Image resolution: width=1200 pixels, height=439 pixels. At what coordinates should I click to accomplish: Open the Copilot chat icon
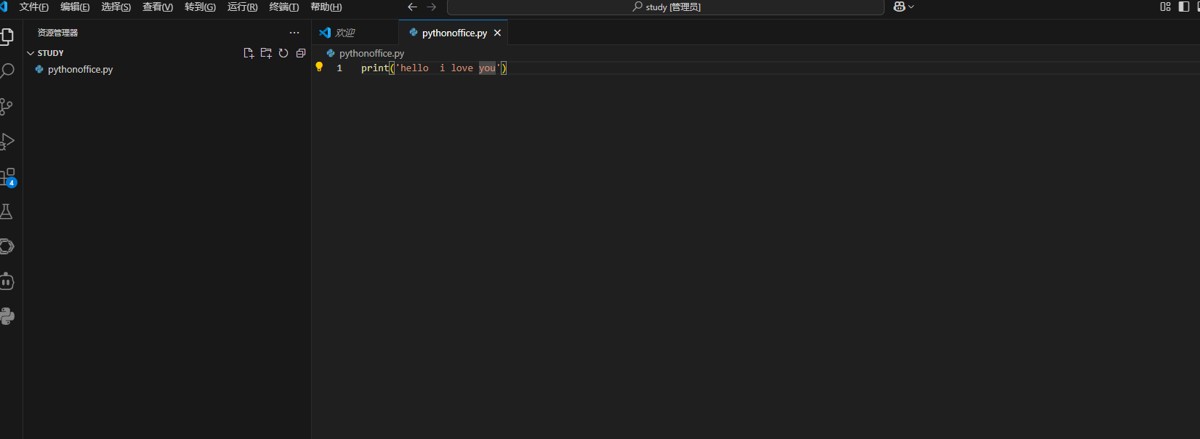pyautogui.click(x=899, y=7)
